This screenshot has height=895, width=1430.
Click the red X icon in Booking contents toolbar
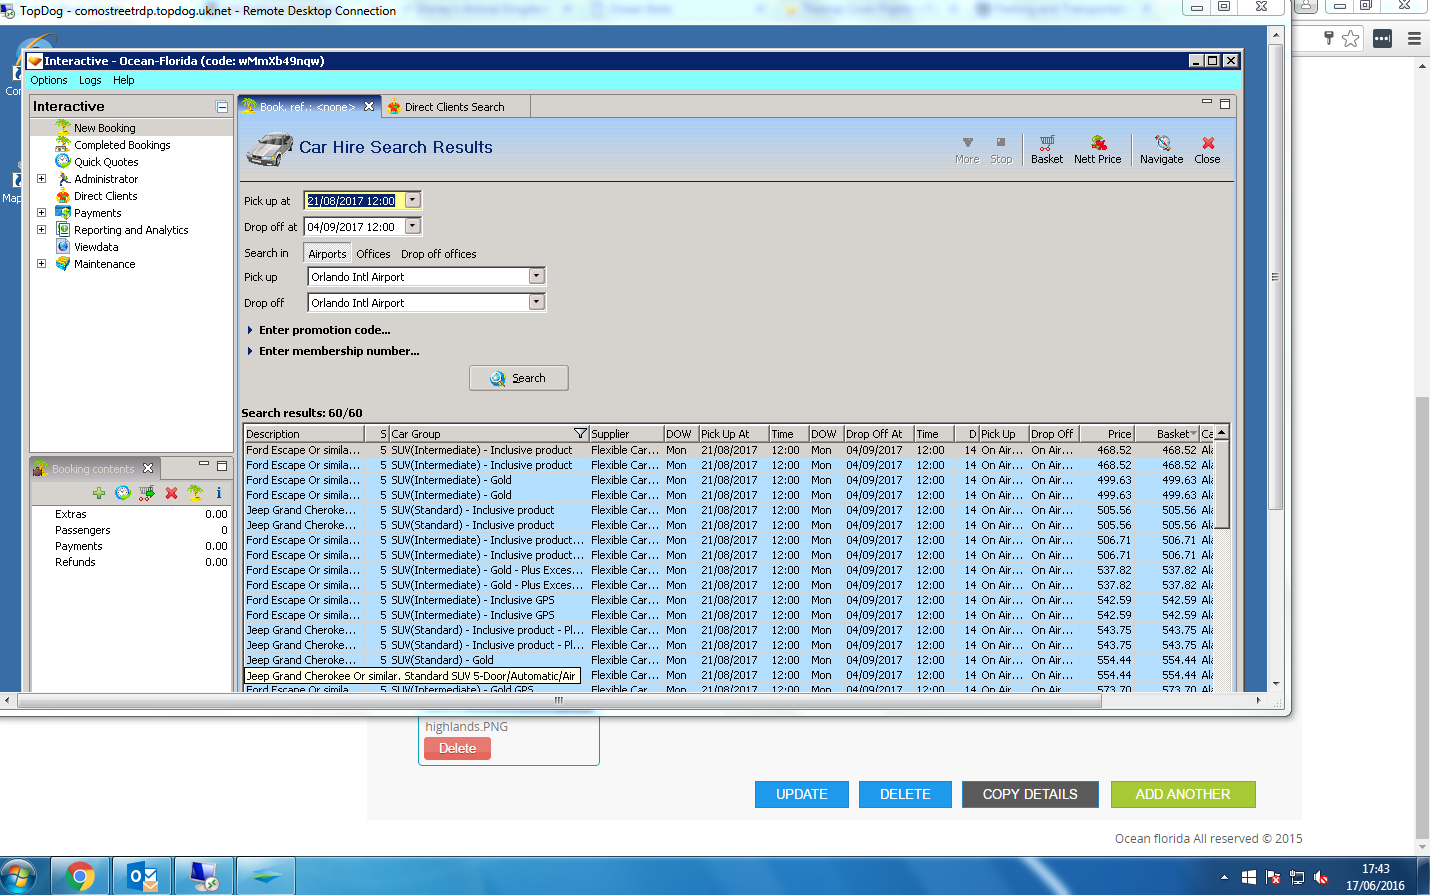[171, 493]
